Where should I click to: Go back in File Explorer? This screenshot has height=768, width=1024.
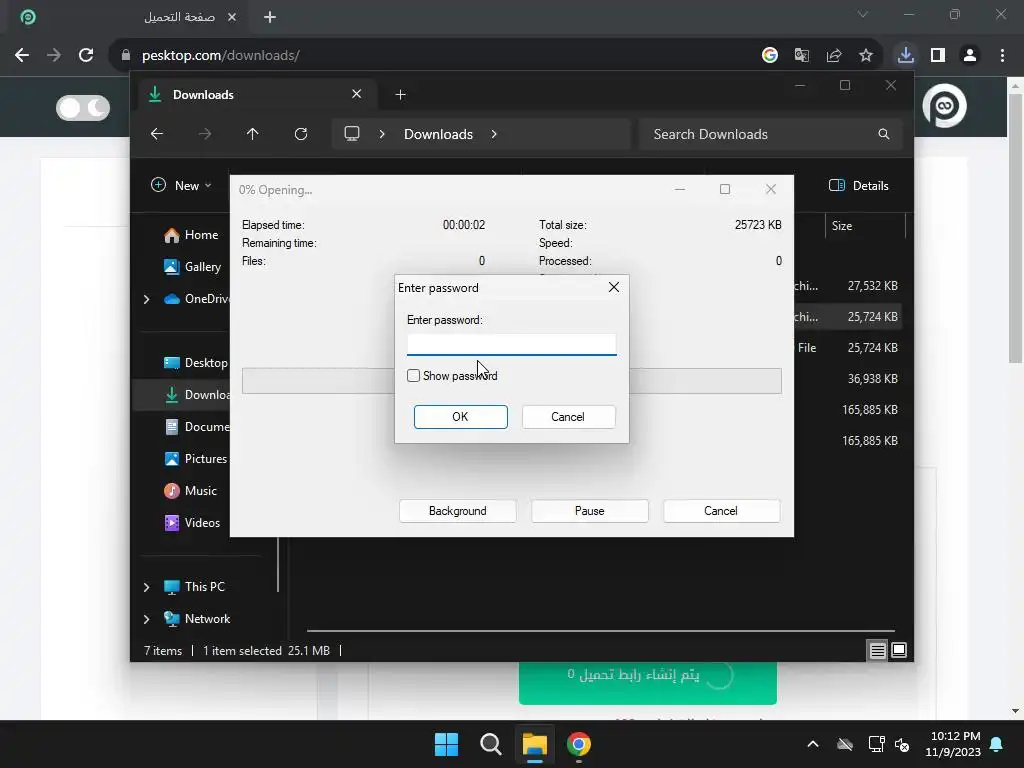[x=157, y=134]
